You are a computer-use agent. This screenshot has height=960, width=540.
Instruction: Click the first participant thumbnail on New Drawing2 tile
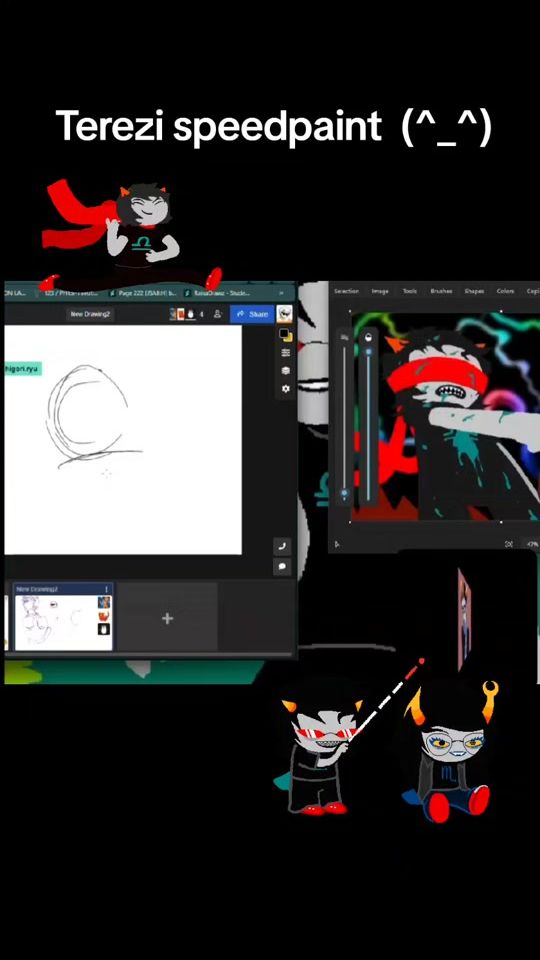coord(104,602)
